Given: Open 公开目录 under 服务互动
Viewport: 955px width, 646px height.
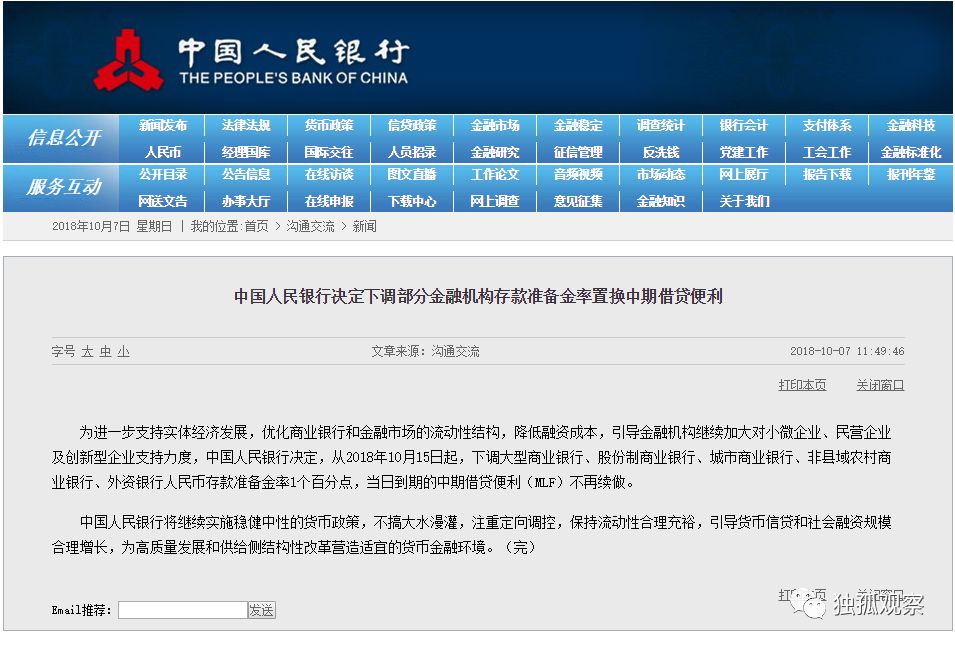Looking at the screenshot, I should click(x=163, y=175).
